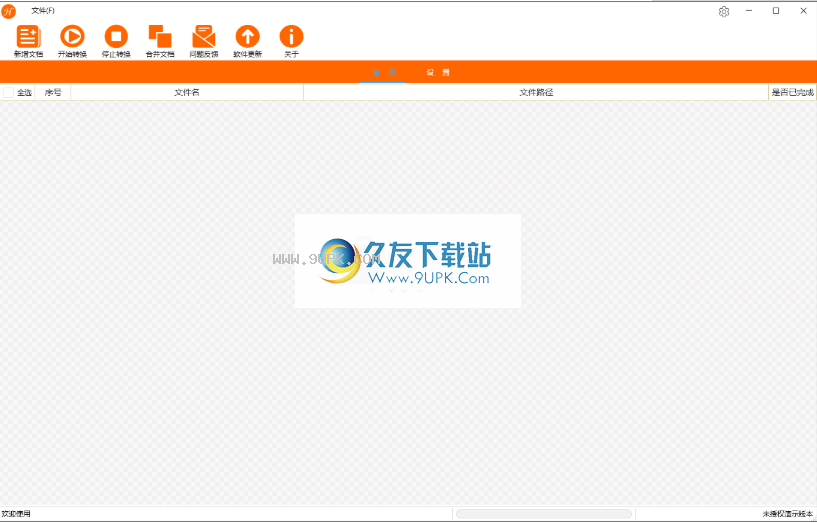Click the 未授权演示版本 status text
The width and height of the screenshot is (817, 523).
coord(788,514)
